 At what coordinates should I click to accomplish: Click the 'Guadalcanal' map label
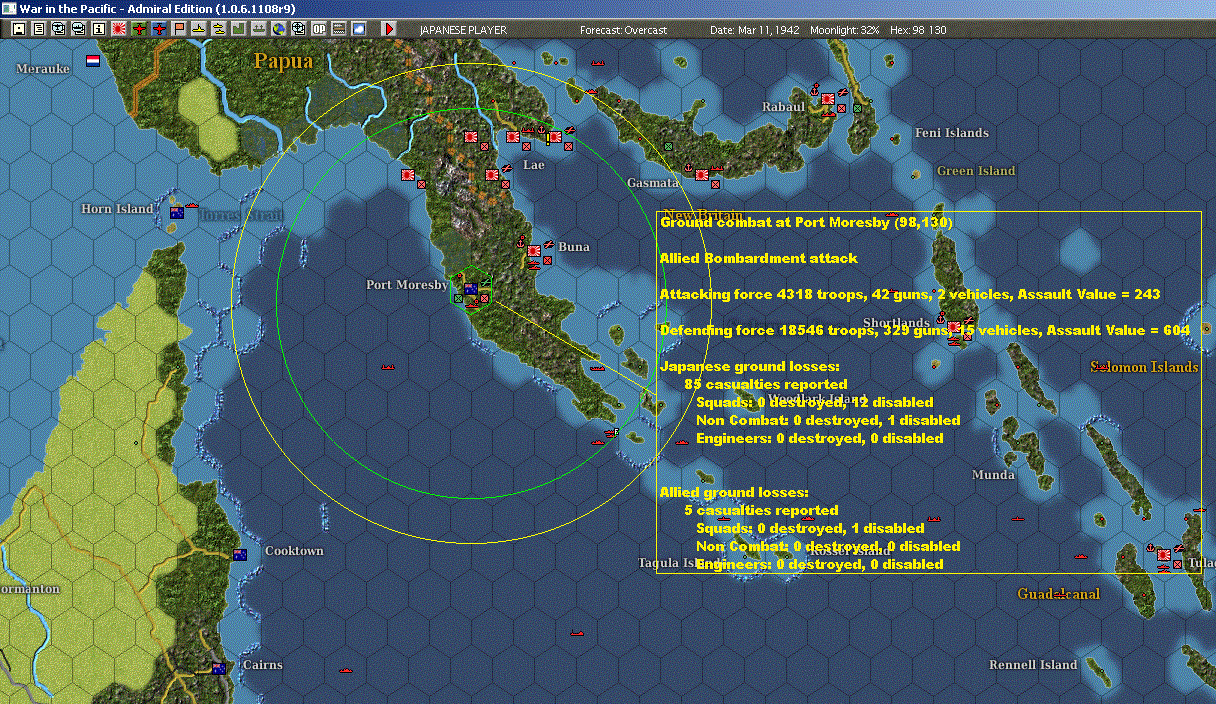point(1059,594)
